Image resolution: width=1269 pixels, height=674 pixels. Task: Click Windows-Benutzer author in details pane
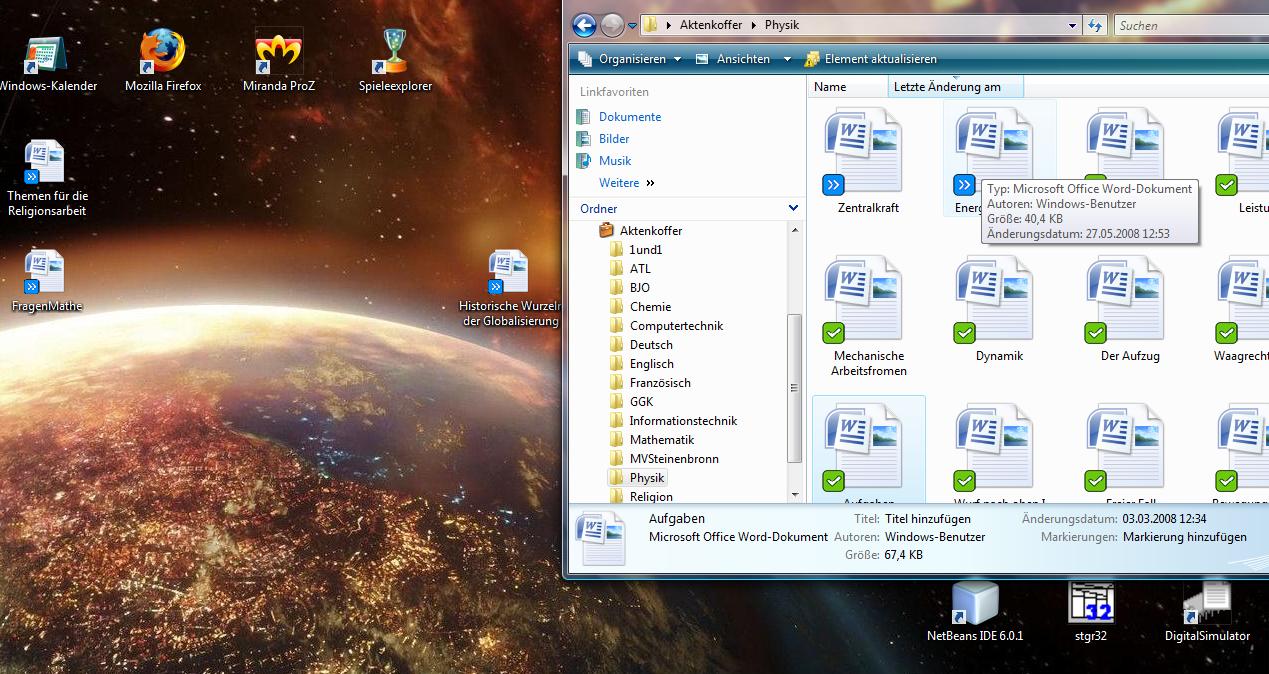[935, 537]
